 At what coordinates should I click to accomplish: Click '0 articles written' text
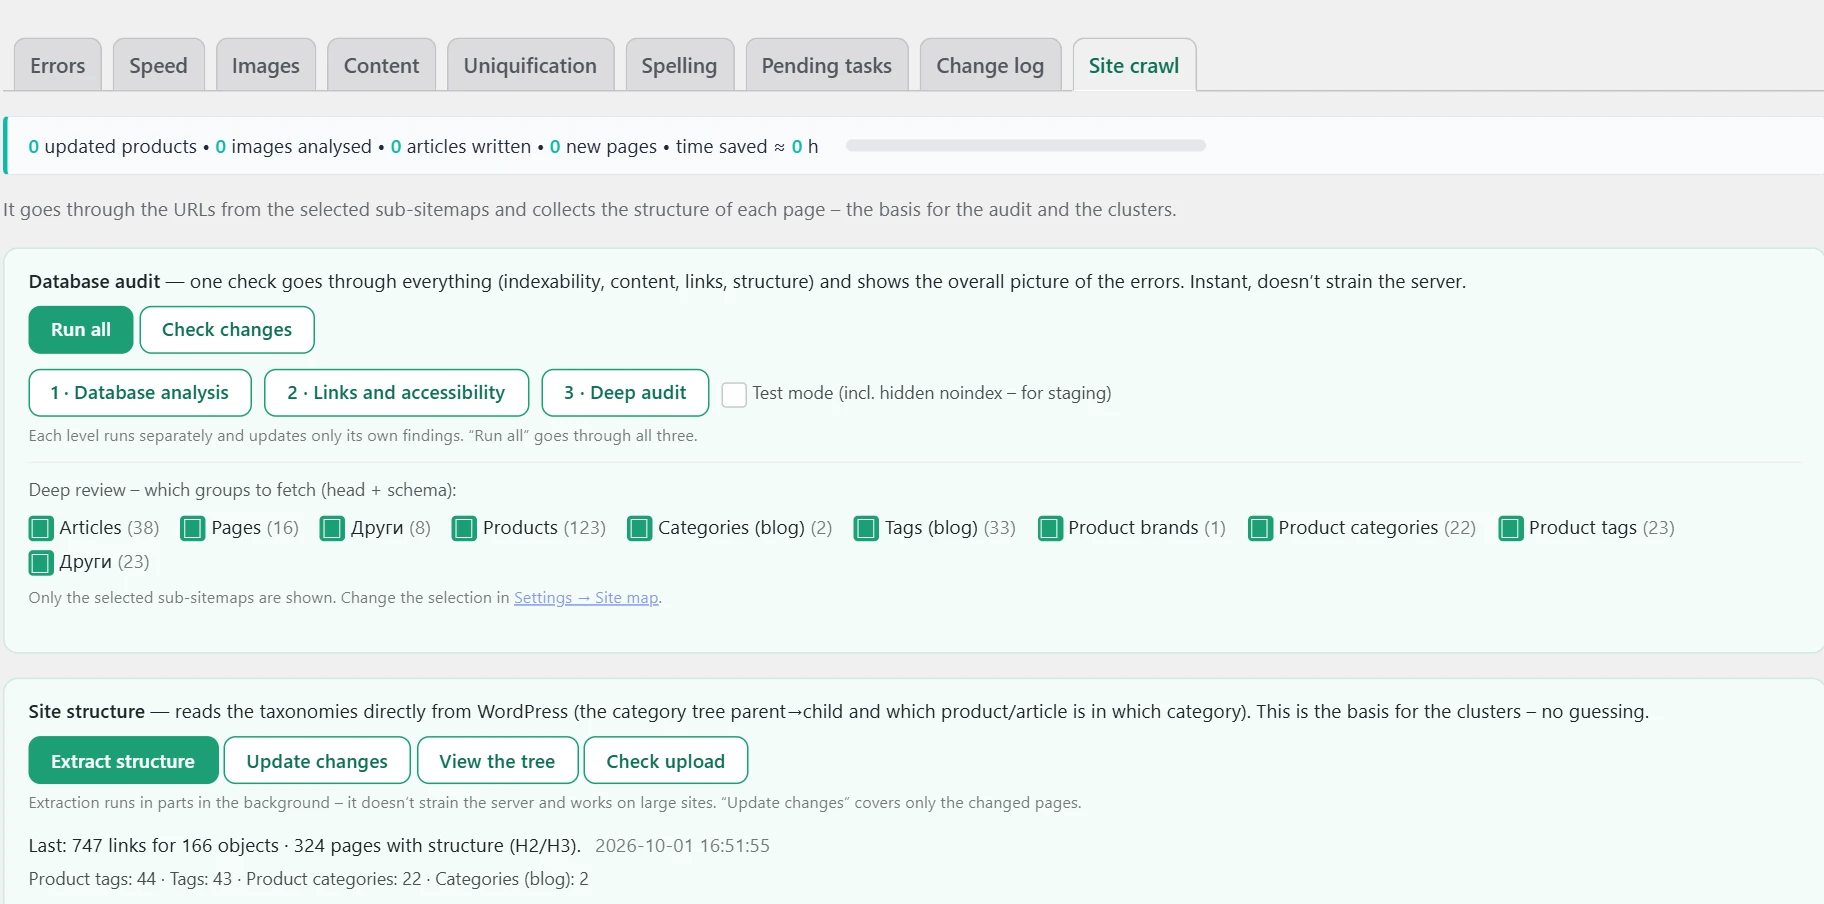[x=461, y=147]
